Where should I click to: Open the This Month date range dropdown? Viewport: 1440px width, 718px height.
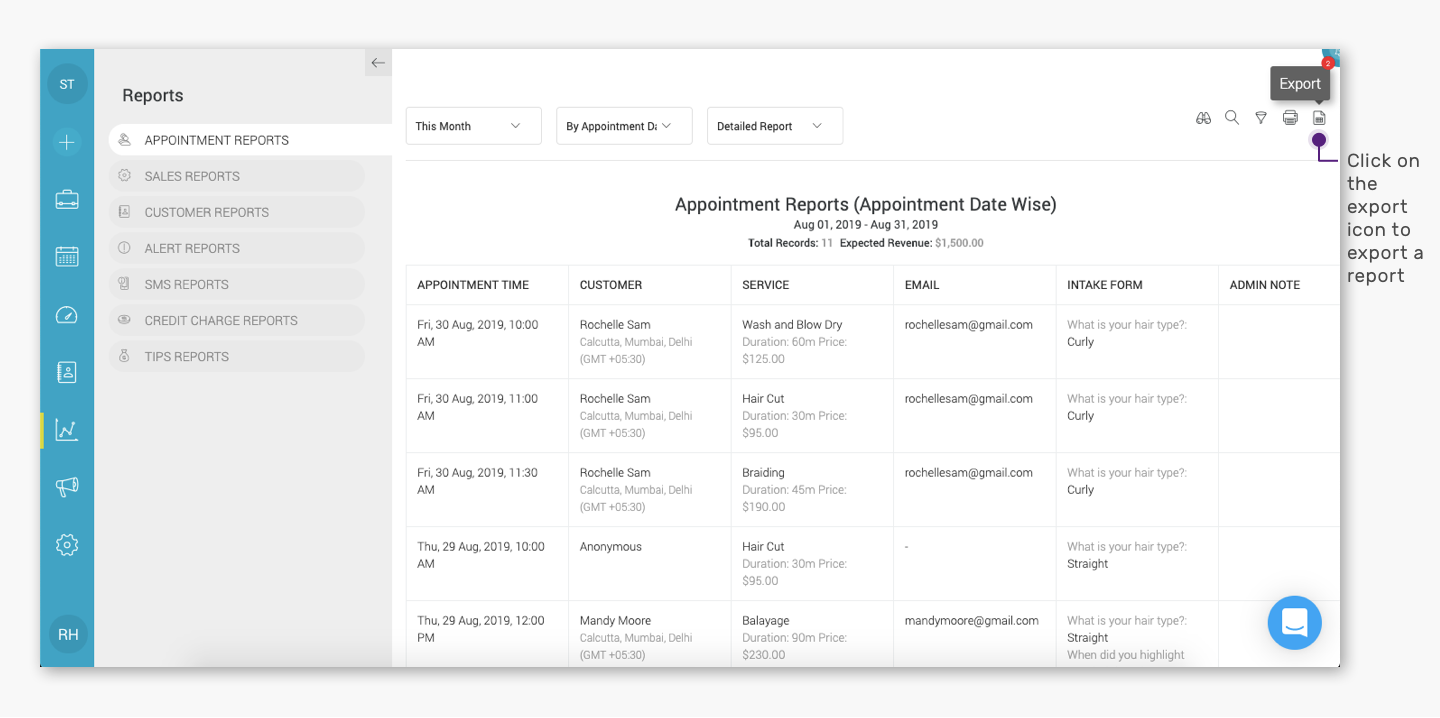pyautogui.click(x=474, y=126)
